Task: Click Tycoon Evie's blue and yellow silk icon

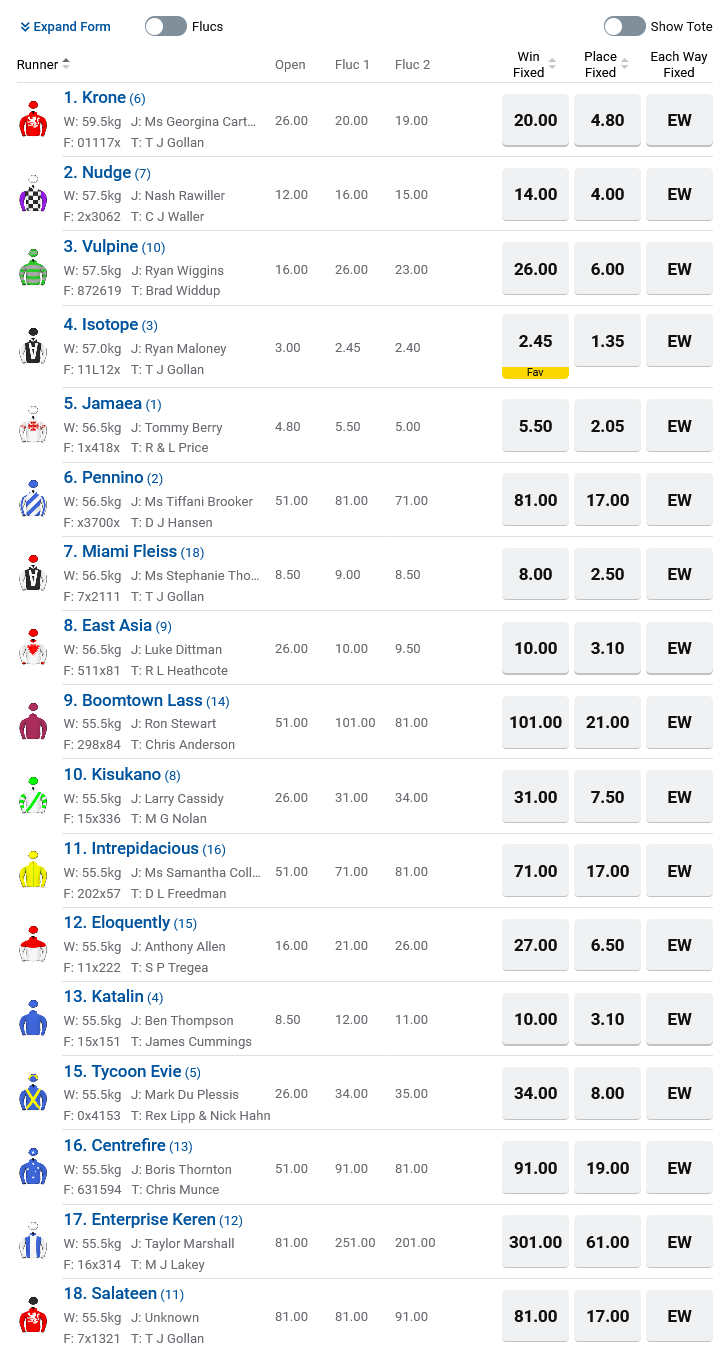Action: (x=33, y=1093)
